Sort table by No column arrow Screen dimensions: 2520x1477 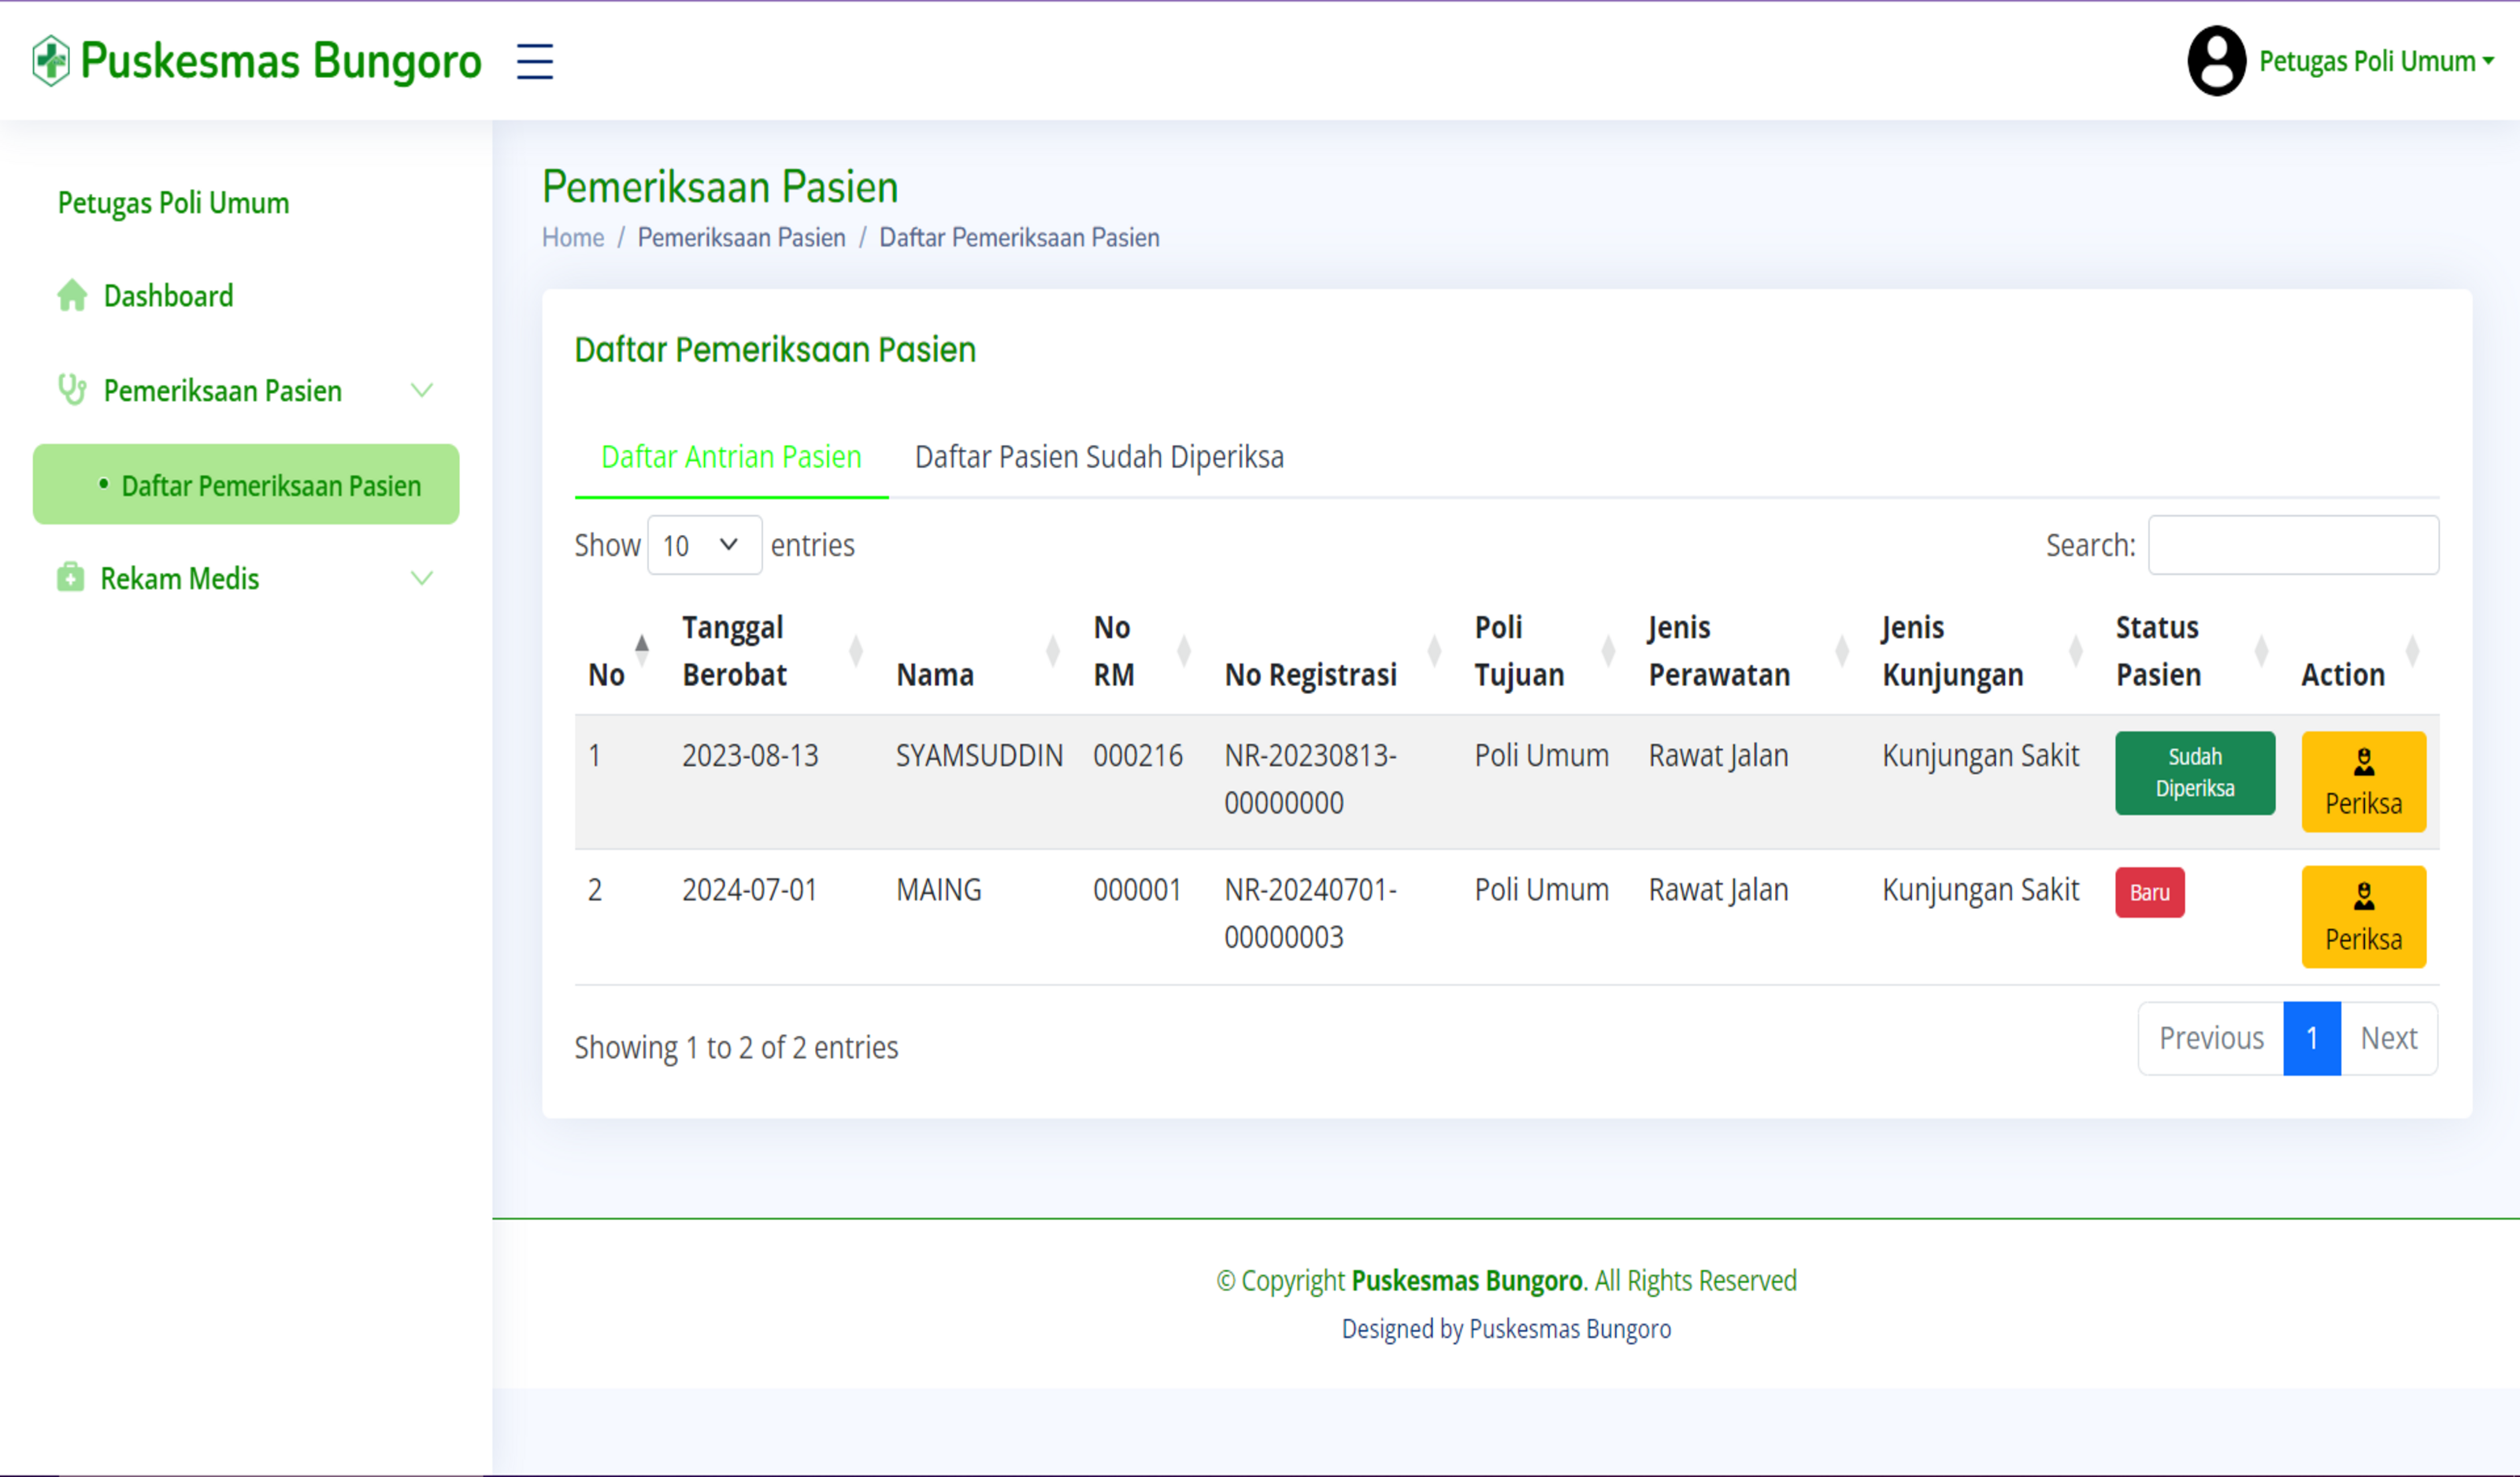tap(642, 650)
